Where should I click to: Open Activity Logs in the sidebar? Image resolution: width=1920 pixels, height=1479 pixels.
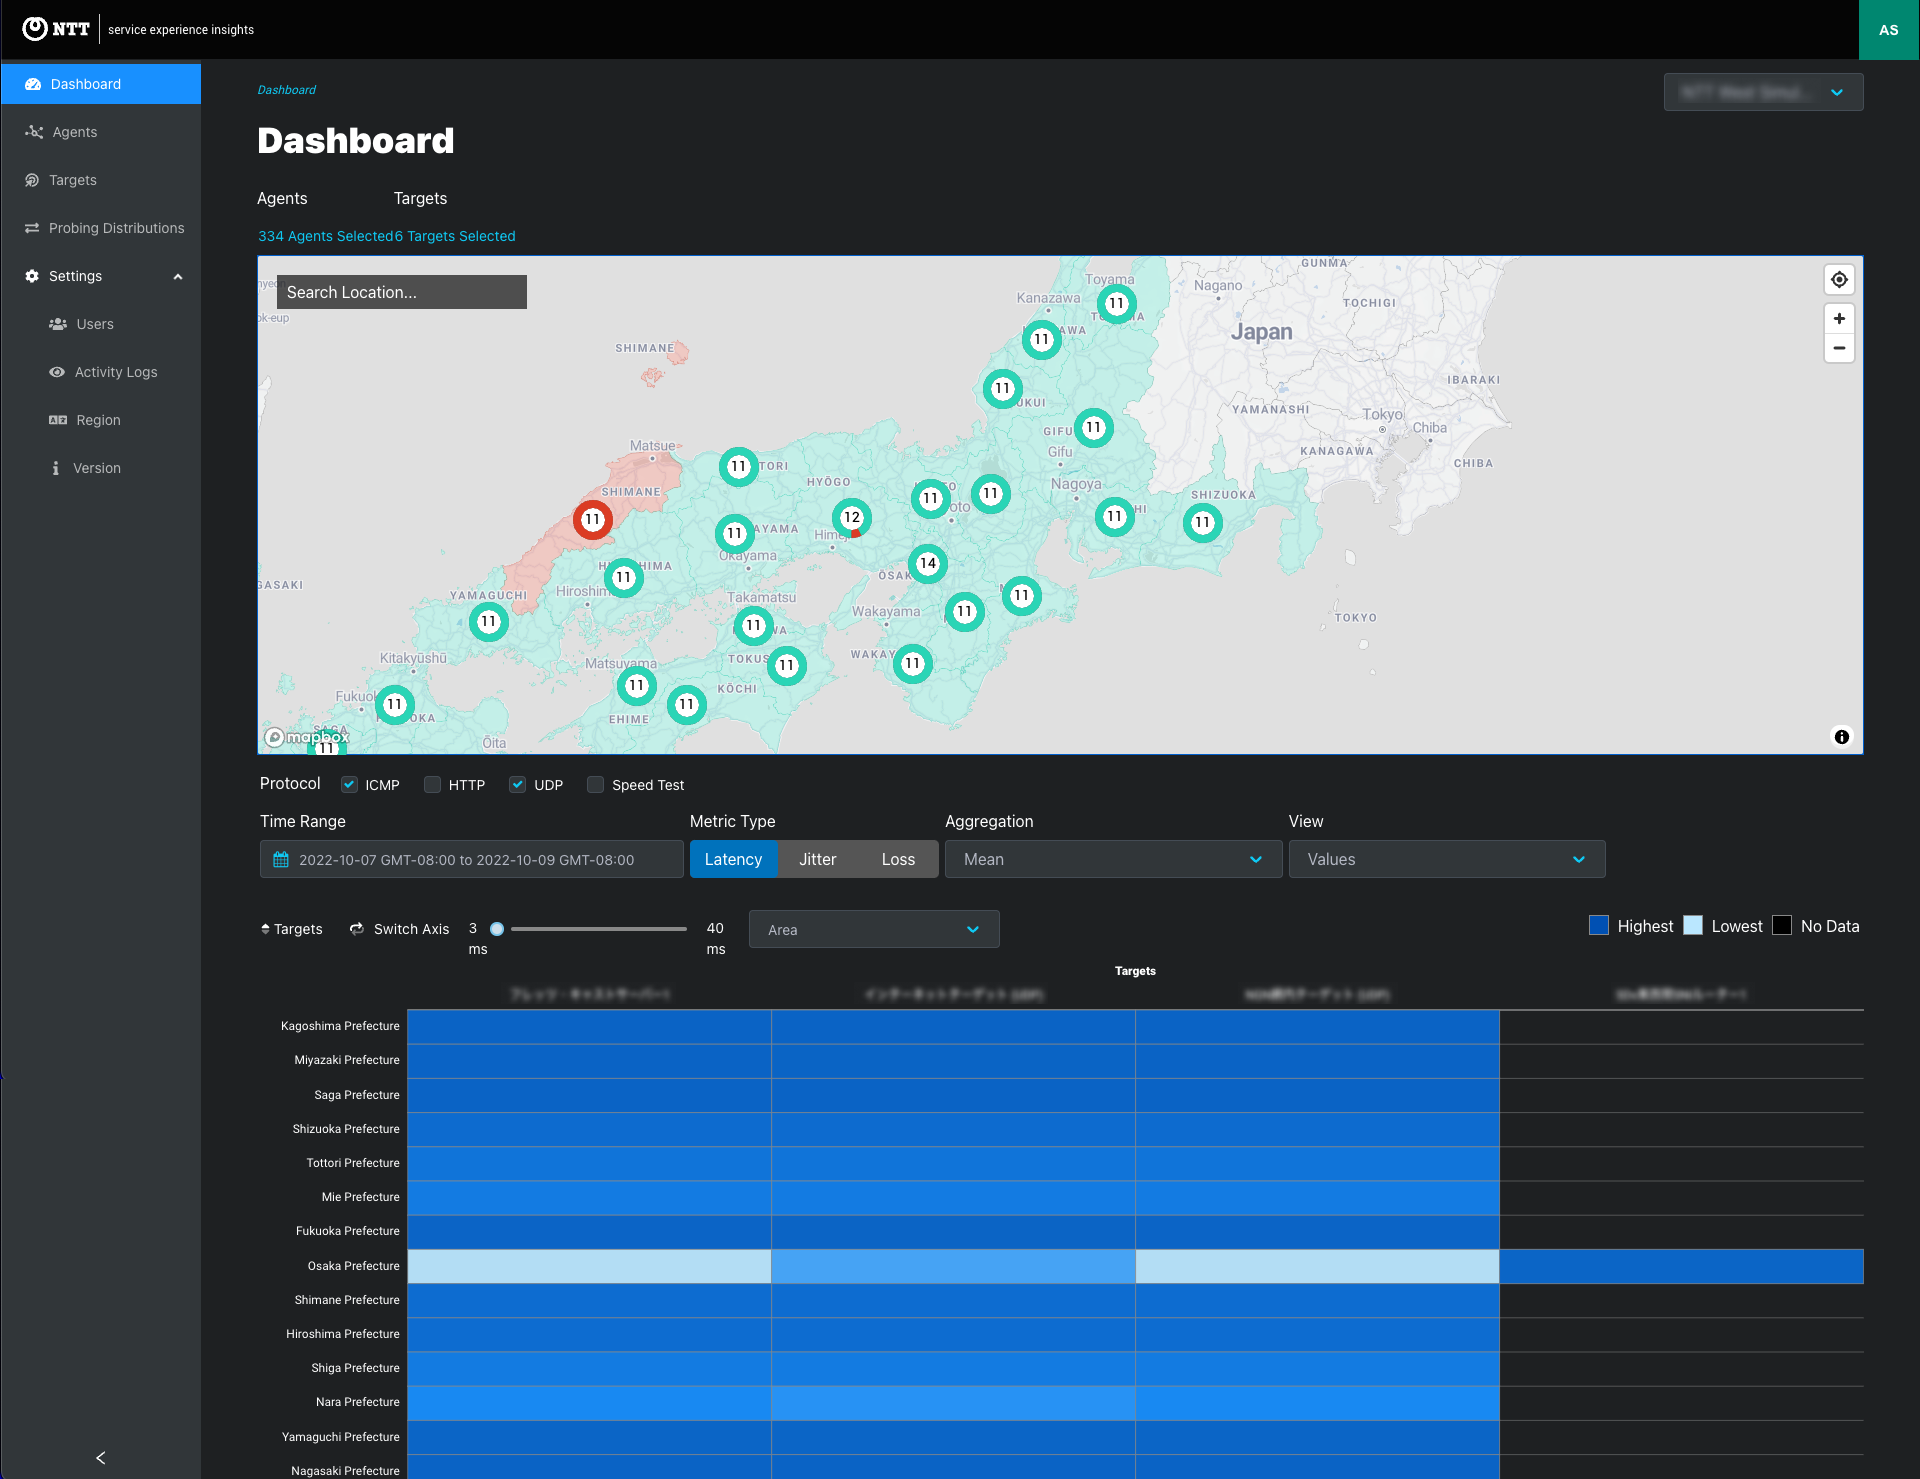(101, 372)
